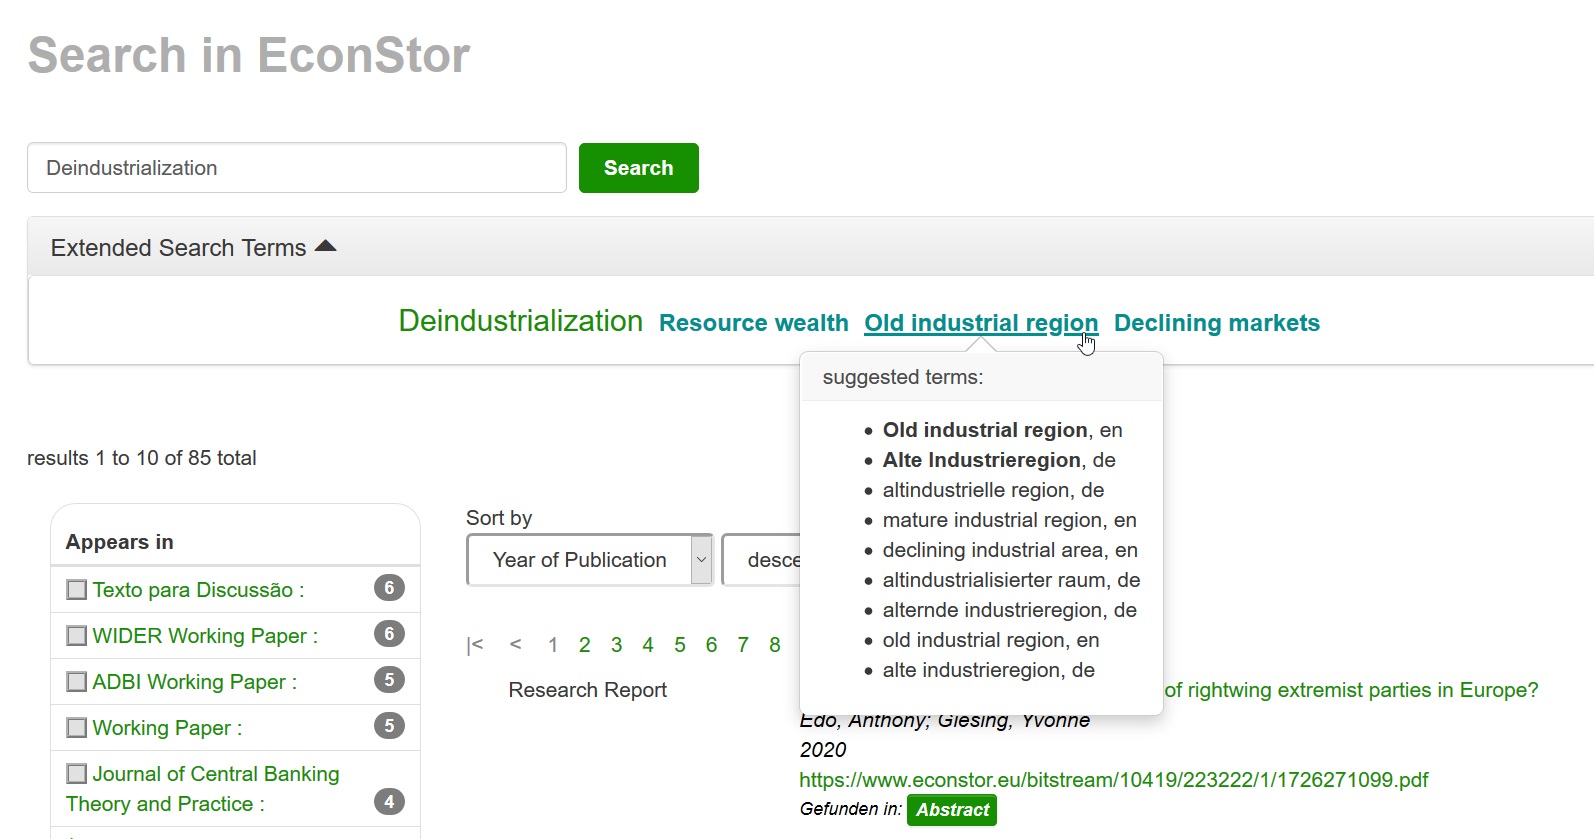The height and width of the screenshot is (839, 1594).
Task: Go to first results page icon
Action: (475, 645)
